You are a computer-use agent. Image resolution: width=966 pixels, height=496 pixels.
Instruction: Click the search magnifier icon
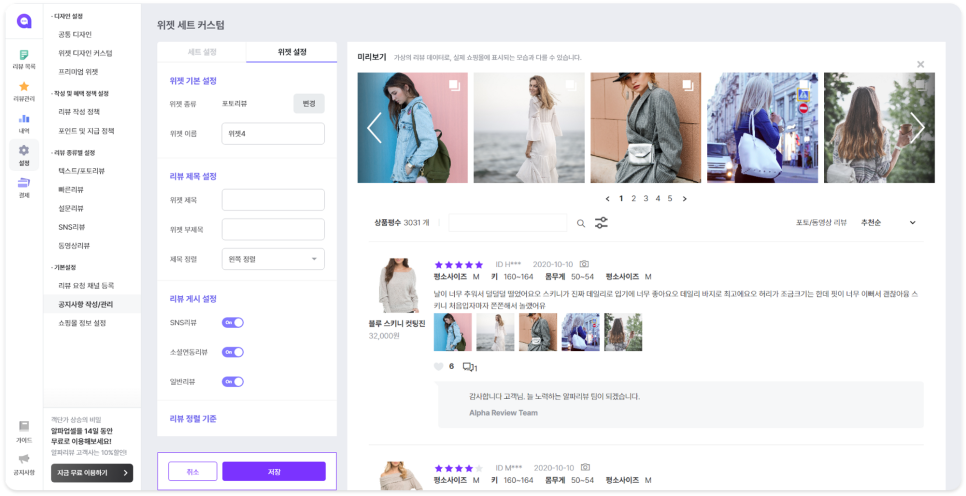pyautogui.click(x=581, y=223)
